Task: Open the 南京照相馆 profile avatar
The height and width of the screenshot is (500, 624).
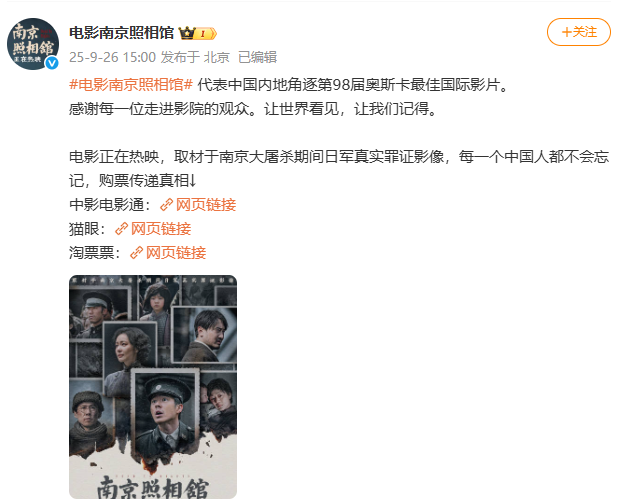Action: tap(33, 44)
